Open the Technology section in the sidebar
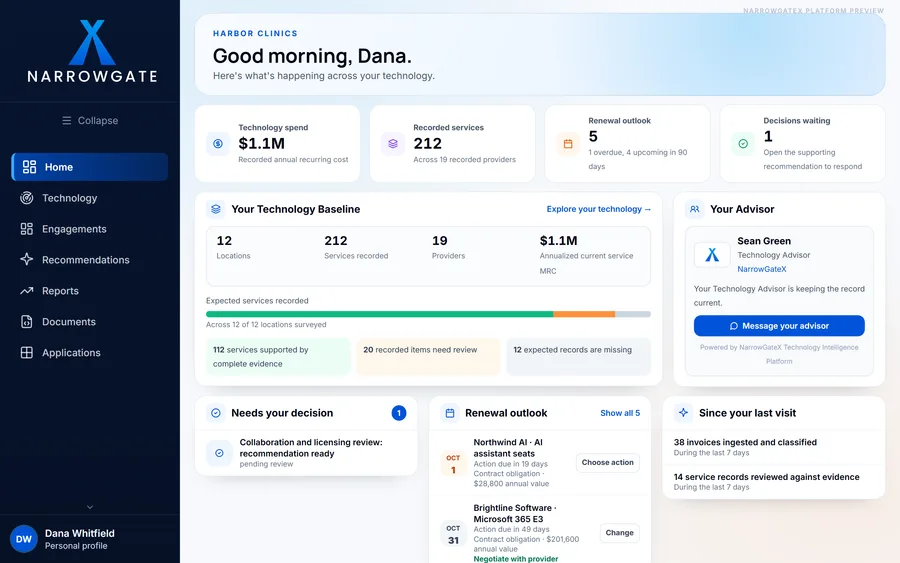Viewport: 900px width, 563px height. [90, 198]
